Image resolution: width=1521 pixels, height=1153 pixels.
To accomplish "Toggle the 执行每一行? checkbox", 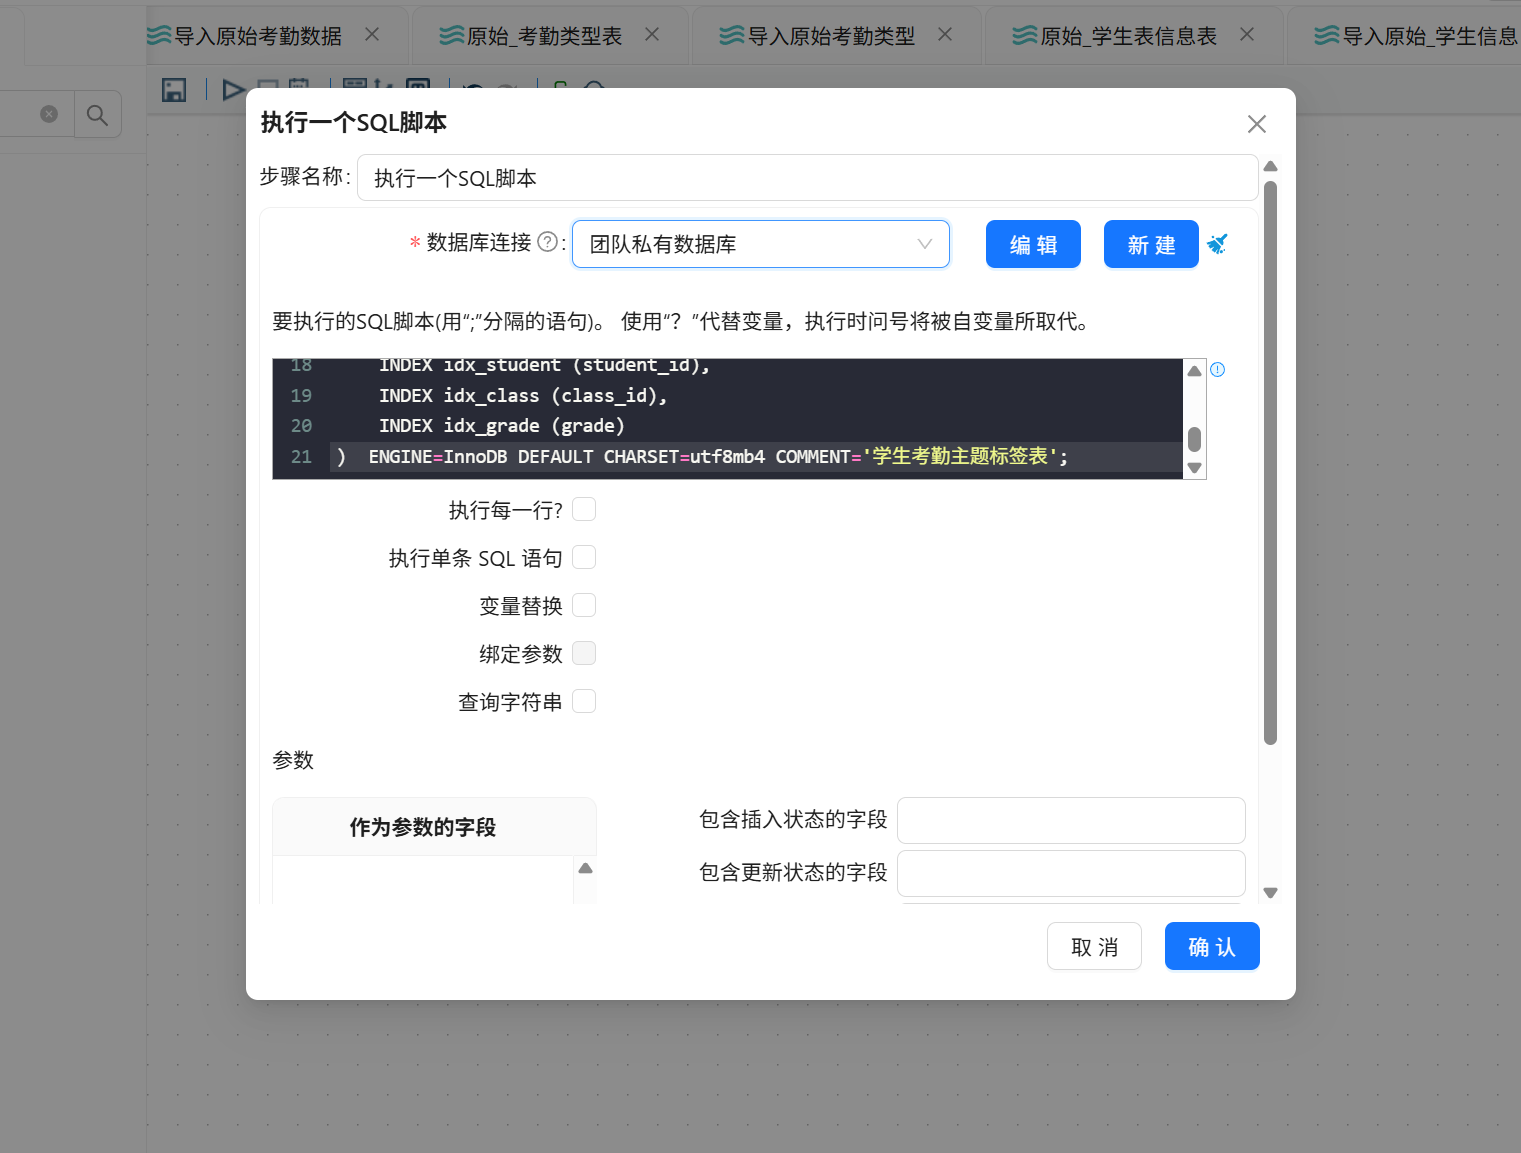I will tap(584, 510).
